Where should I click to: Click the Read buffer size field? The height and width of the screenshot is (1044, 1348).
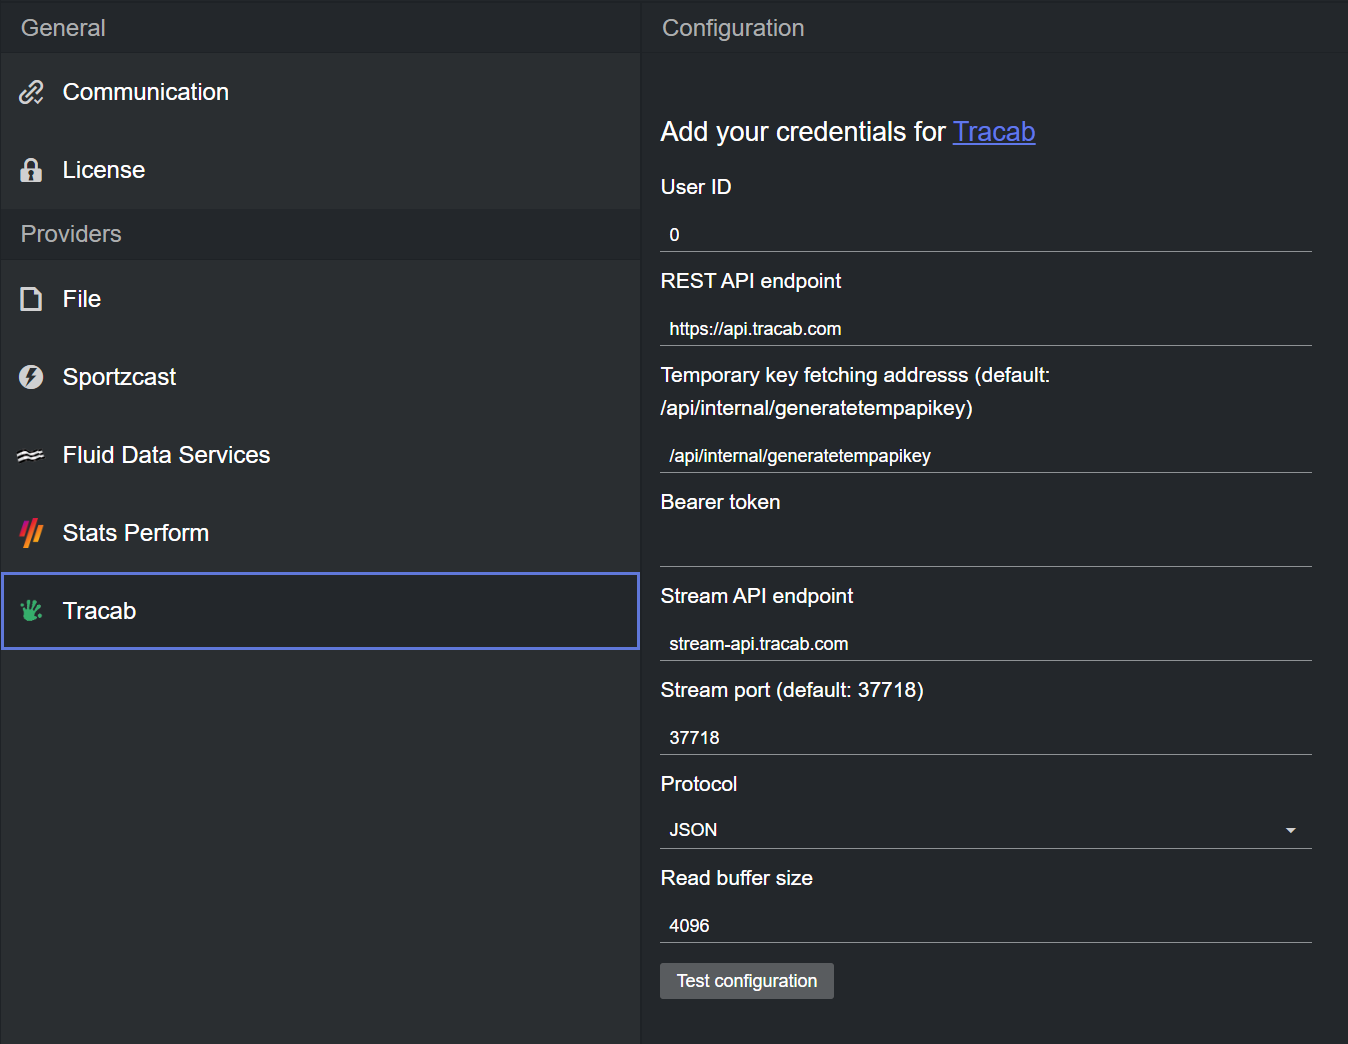985,926
